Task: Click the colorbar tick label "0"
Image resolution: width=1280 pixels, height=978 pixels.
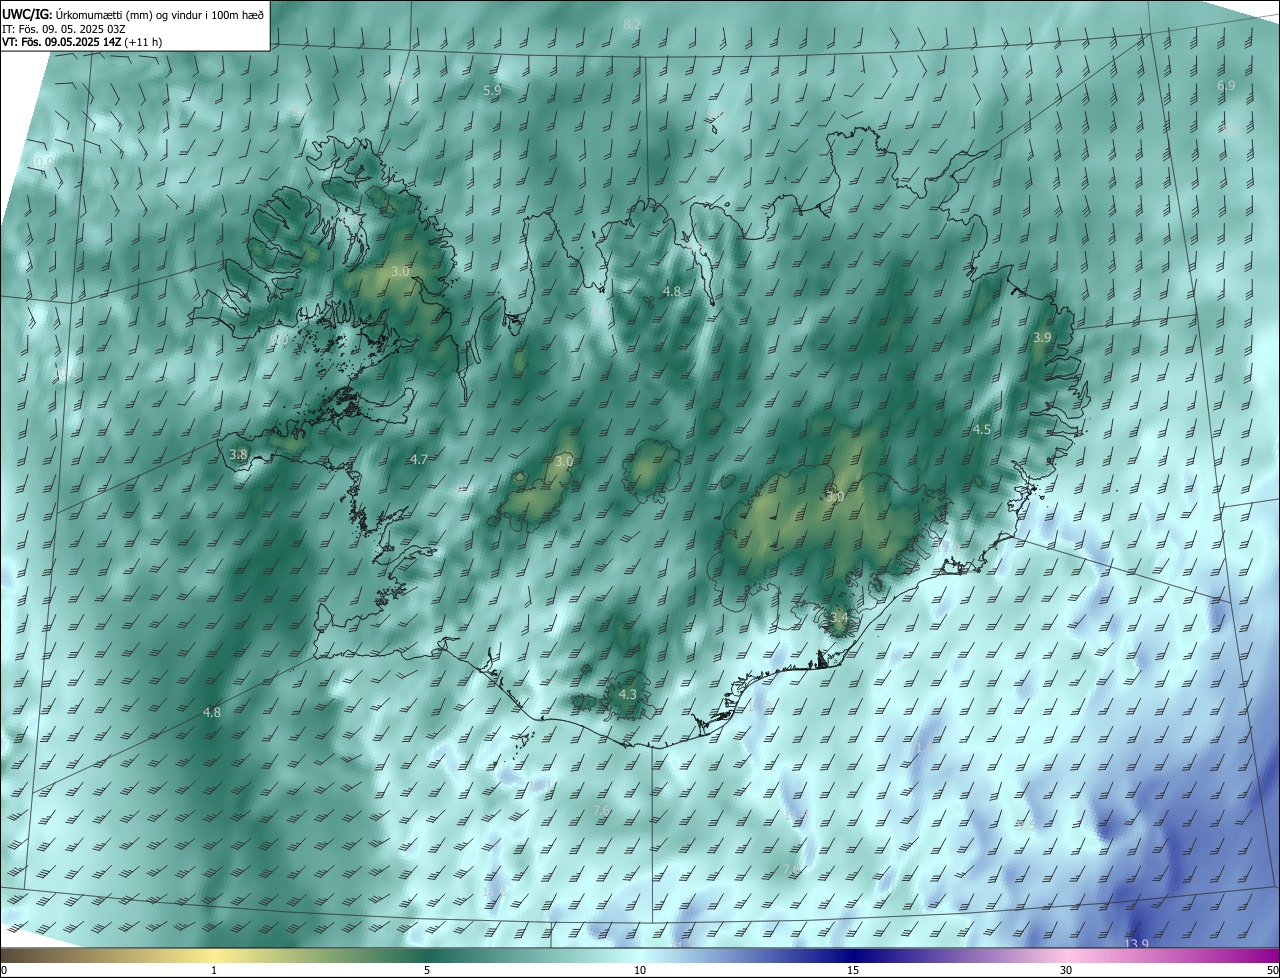Action: (4, 970)
